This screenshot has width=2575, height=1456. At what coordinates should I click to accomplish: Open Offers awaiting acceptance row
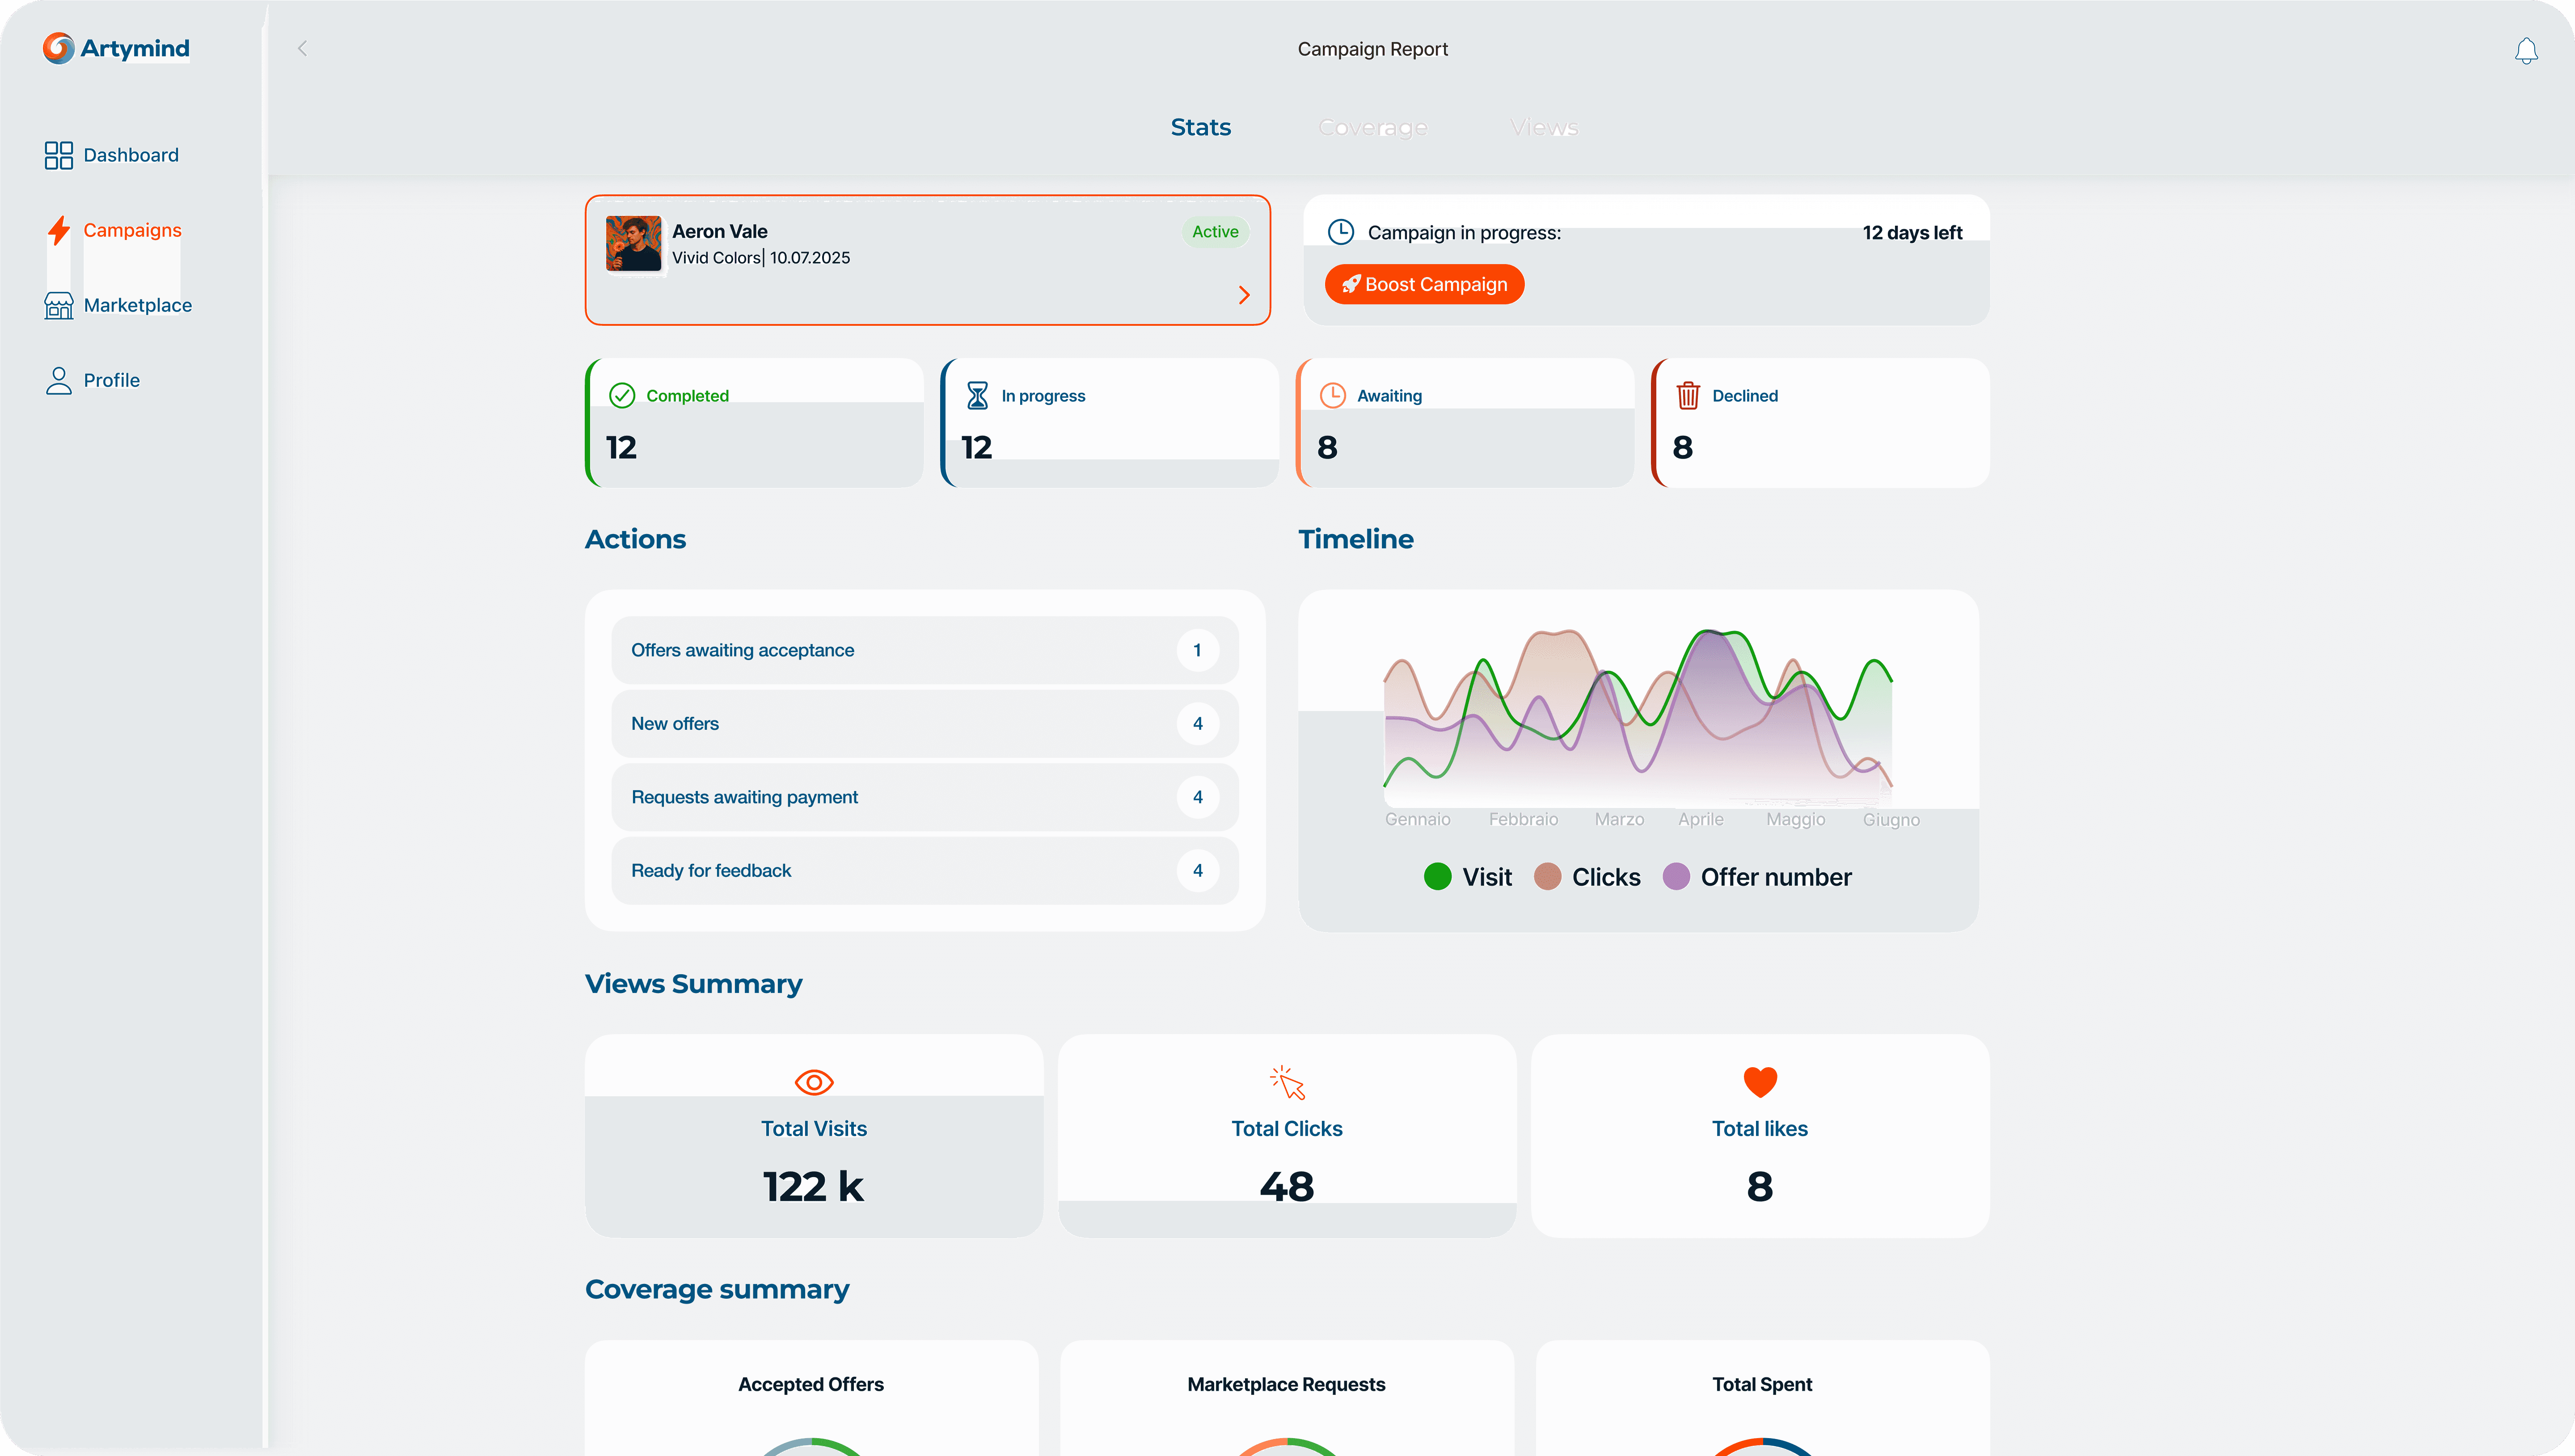click(x=925, y=650)
